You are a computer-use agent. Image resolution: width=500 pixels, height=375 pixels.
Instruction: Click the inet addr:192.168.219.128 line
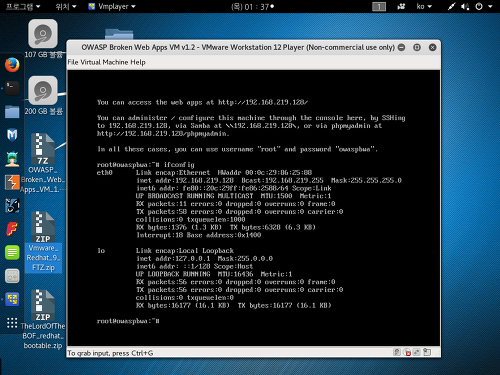click(269, 180)
